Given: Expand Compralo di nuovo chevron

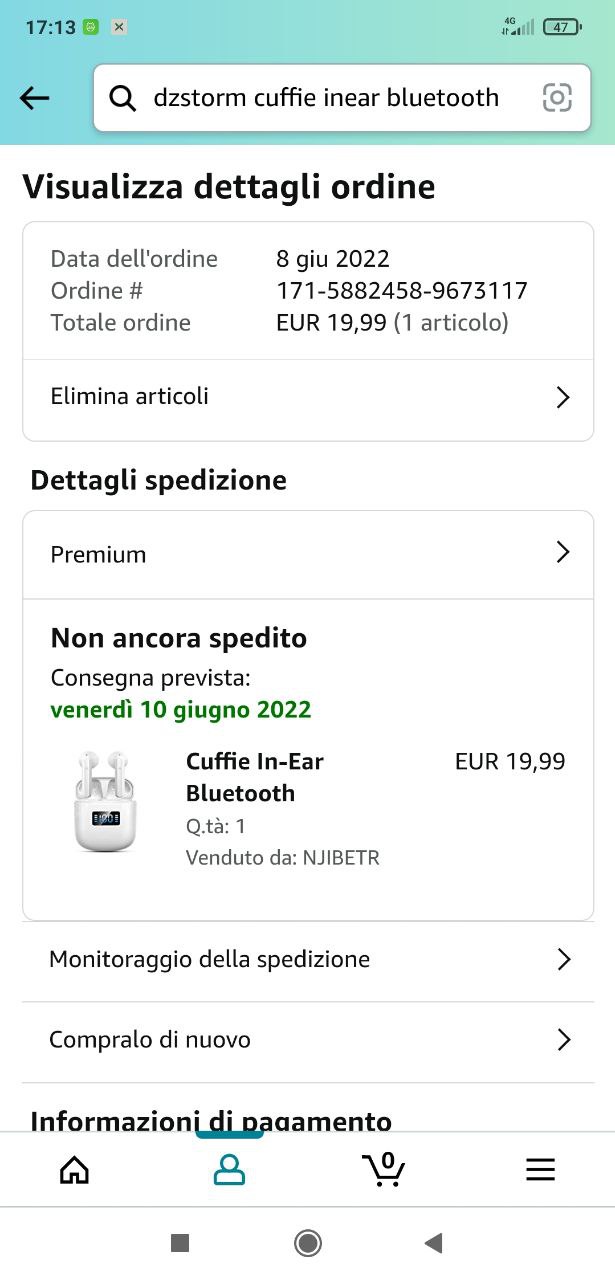Looking at the screenshot, I should pos(563,1040).
